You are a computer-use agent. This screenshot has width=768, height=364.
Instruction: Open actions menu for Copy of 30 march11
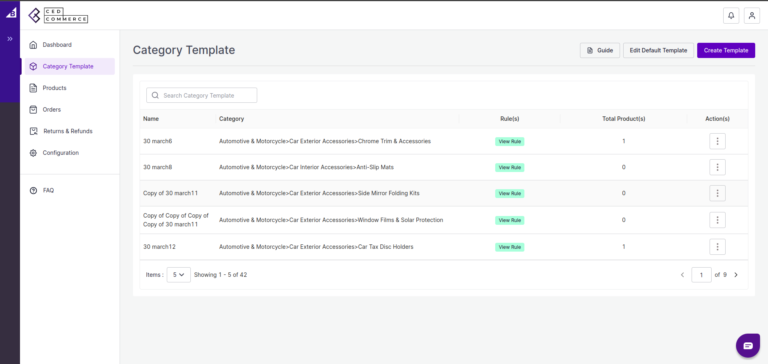pos(718,193)
